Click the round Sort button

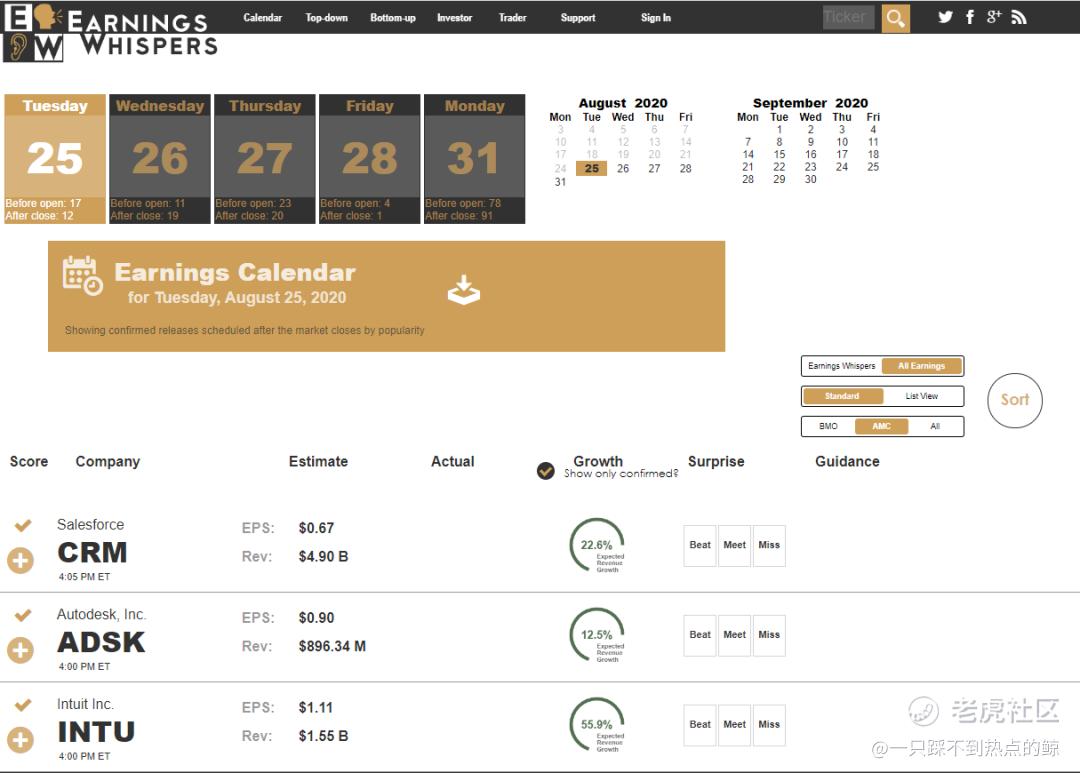[x=1015, y=400]
